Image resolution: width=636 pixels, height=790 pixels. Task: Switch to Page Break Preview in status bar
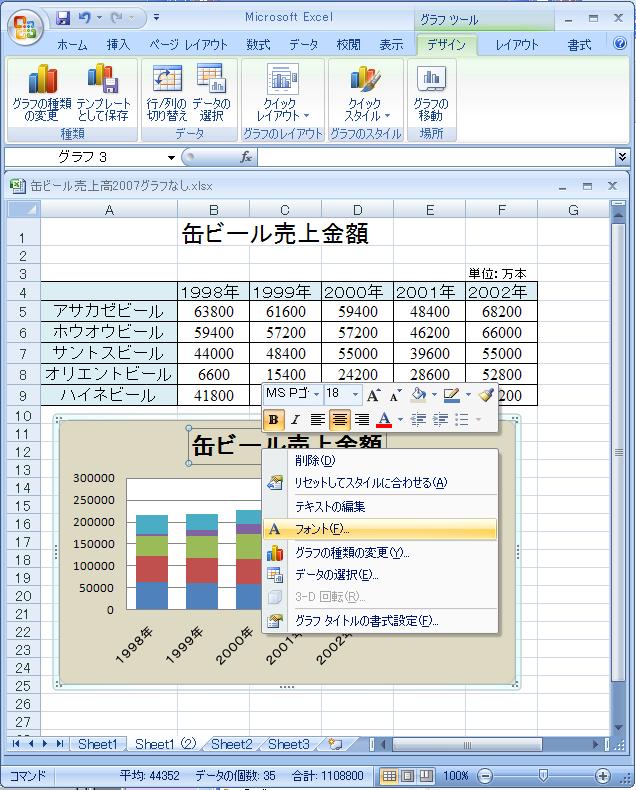tap(426, 776)
